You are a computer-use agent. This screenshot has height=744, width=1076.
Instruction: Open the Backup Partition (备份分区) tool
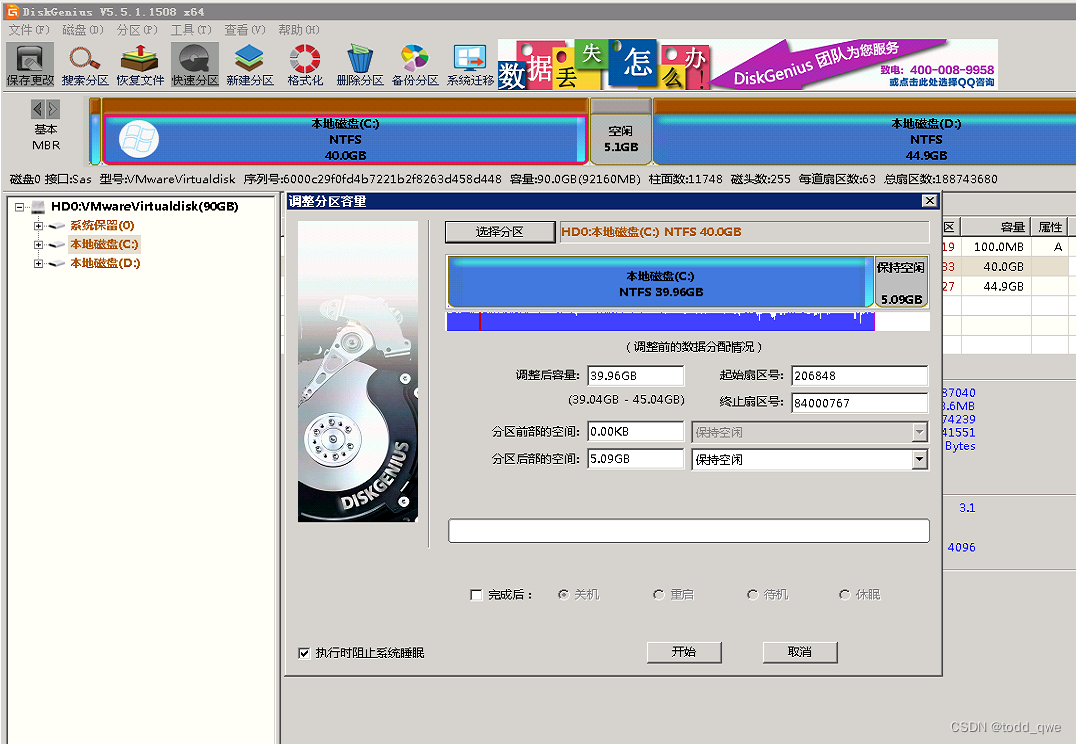414,65
